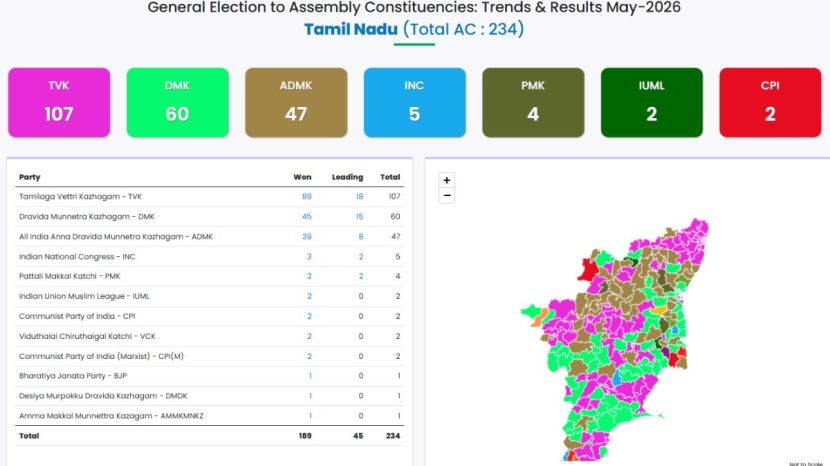Screen dimensions: 830x466
Task: Click the Total column header
Action: tap(390, 177)
